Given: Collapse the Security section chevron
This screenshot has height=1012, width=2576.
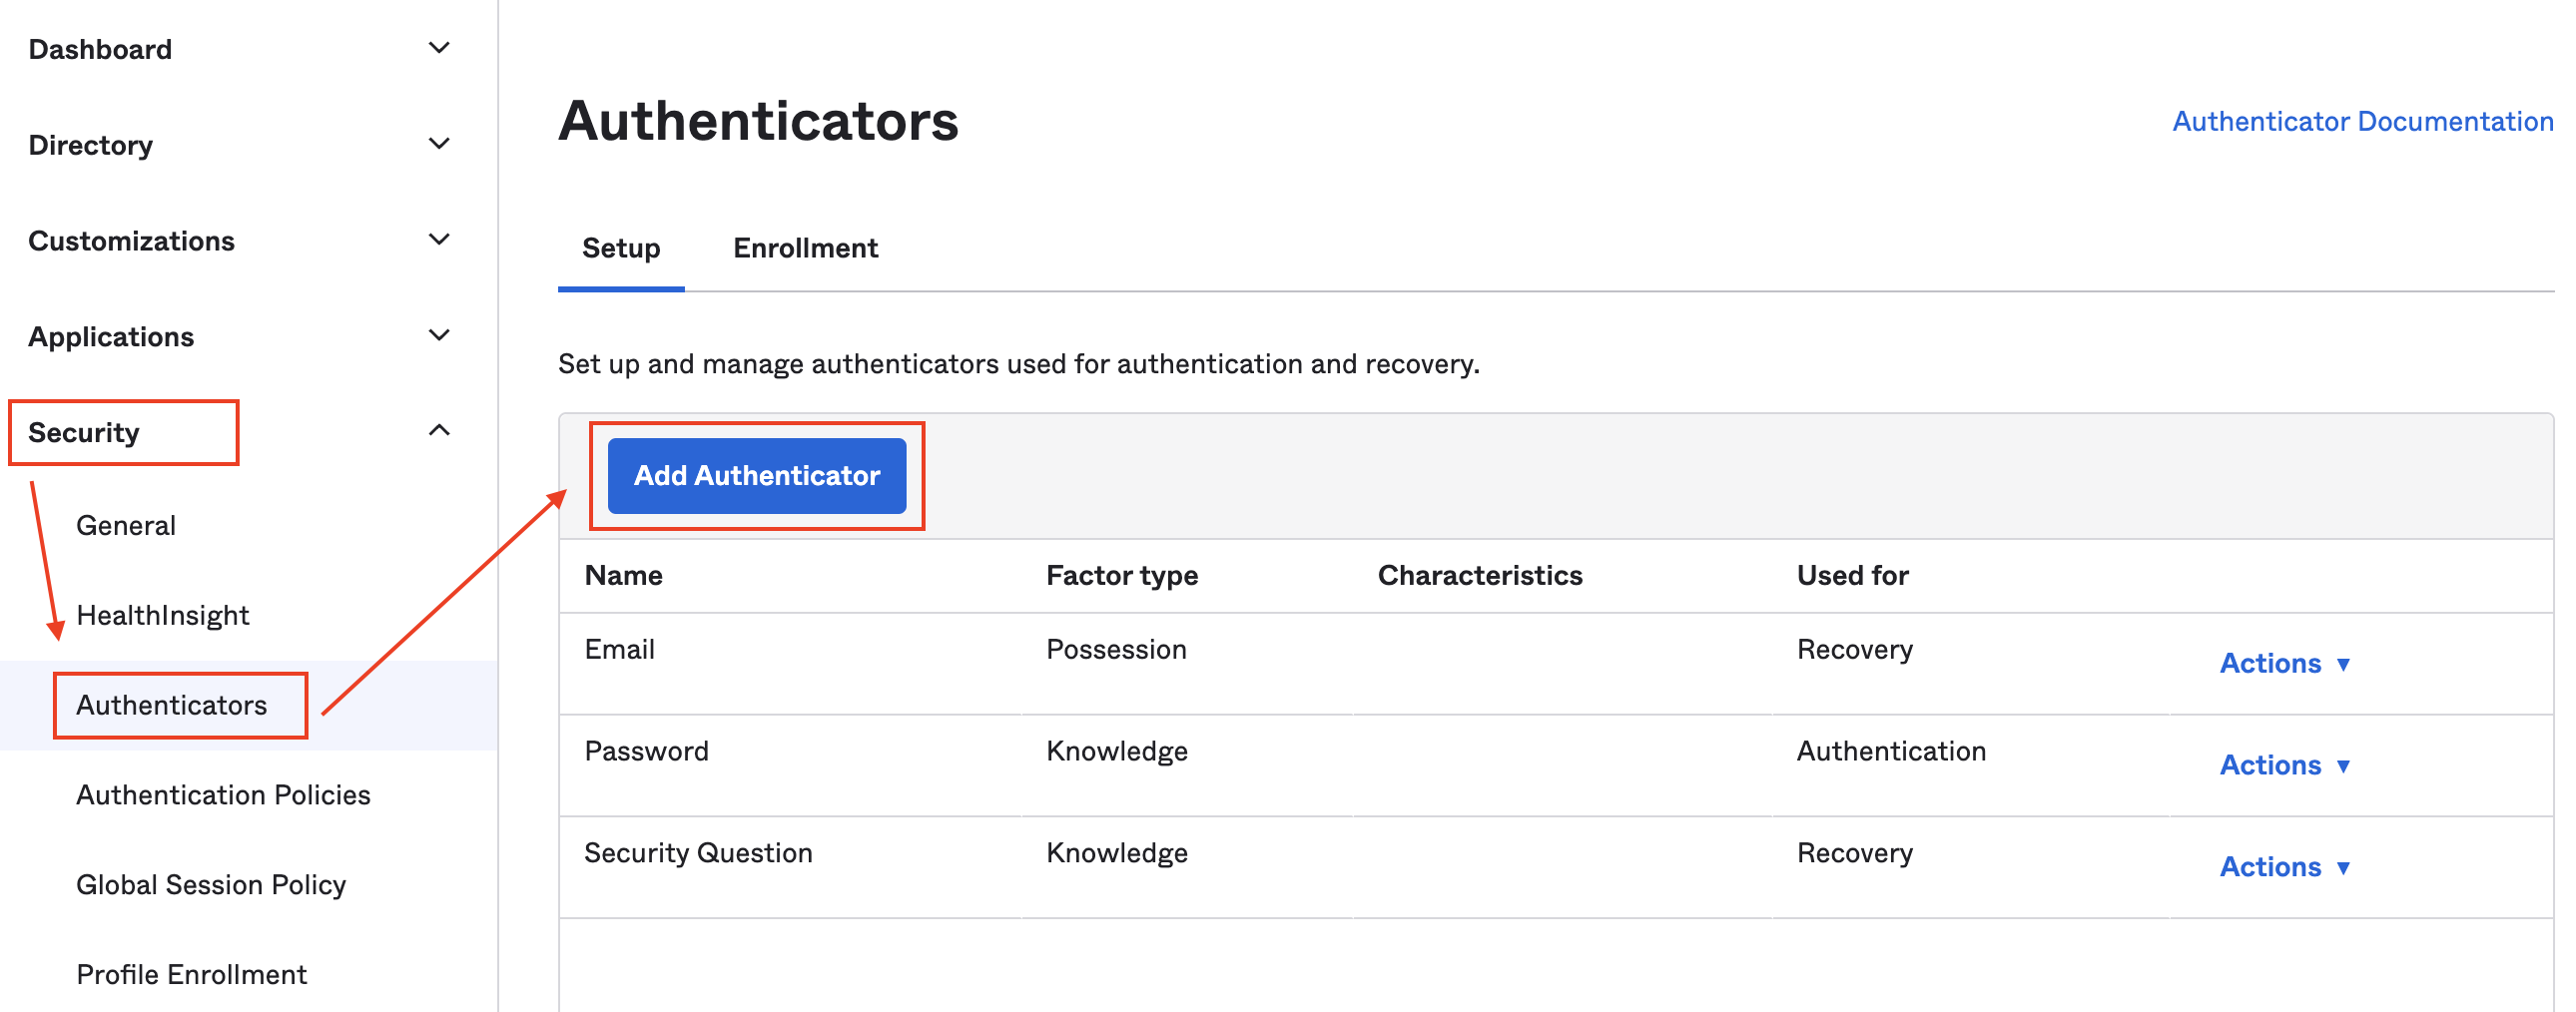Looking at the screenshot, I should coord(439,431).
